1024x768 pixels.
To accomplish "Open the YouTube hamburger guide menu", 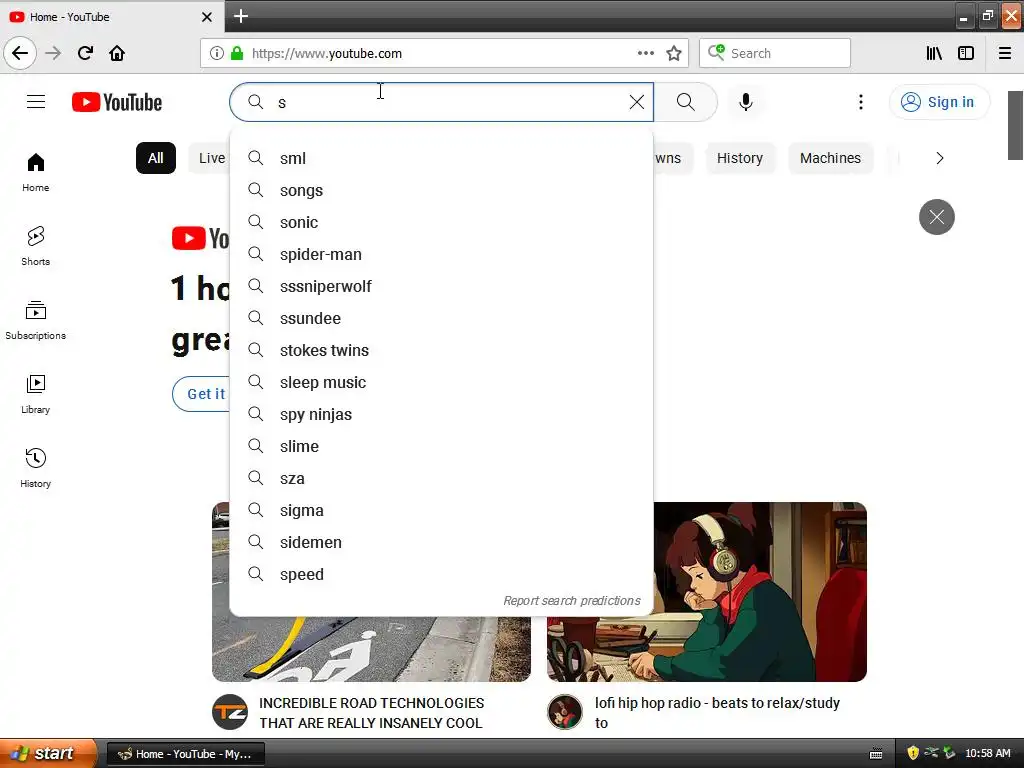I will click(36, 102).
